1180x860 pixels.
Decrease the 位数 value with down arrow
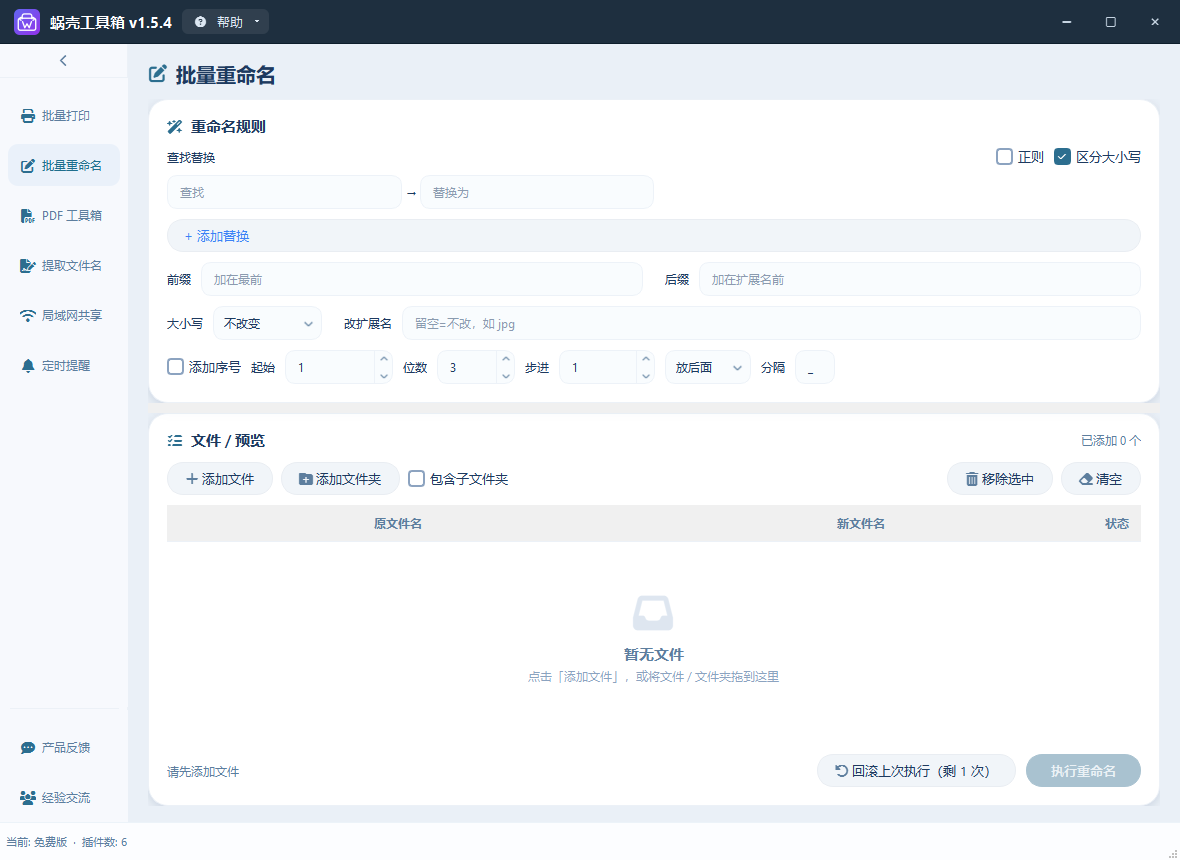point(506,375)
